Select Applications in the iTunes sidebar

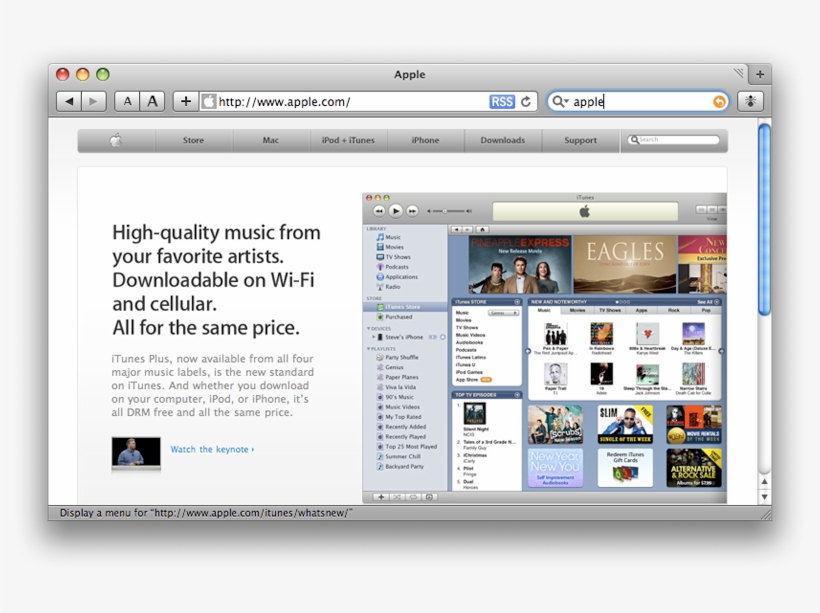click(x=397, y=277)
